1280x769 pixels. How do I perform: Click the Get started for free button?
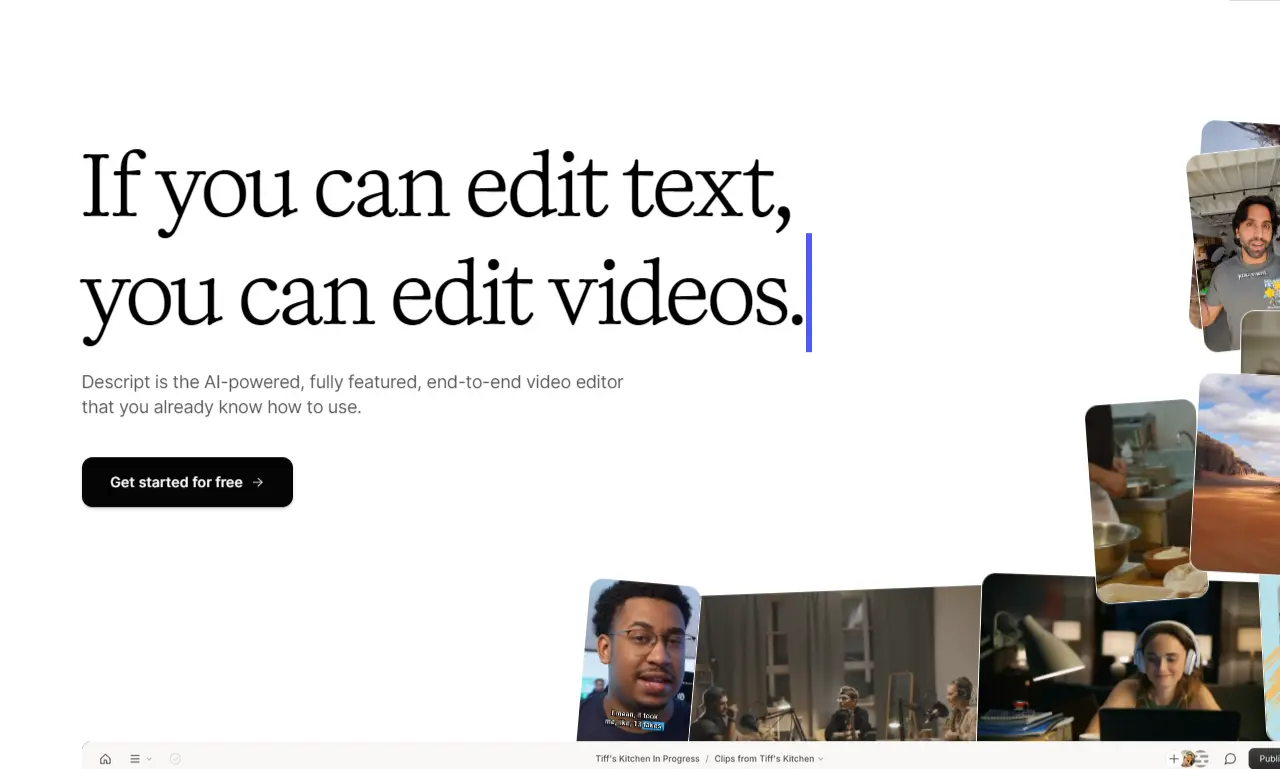tap(187, 482)
